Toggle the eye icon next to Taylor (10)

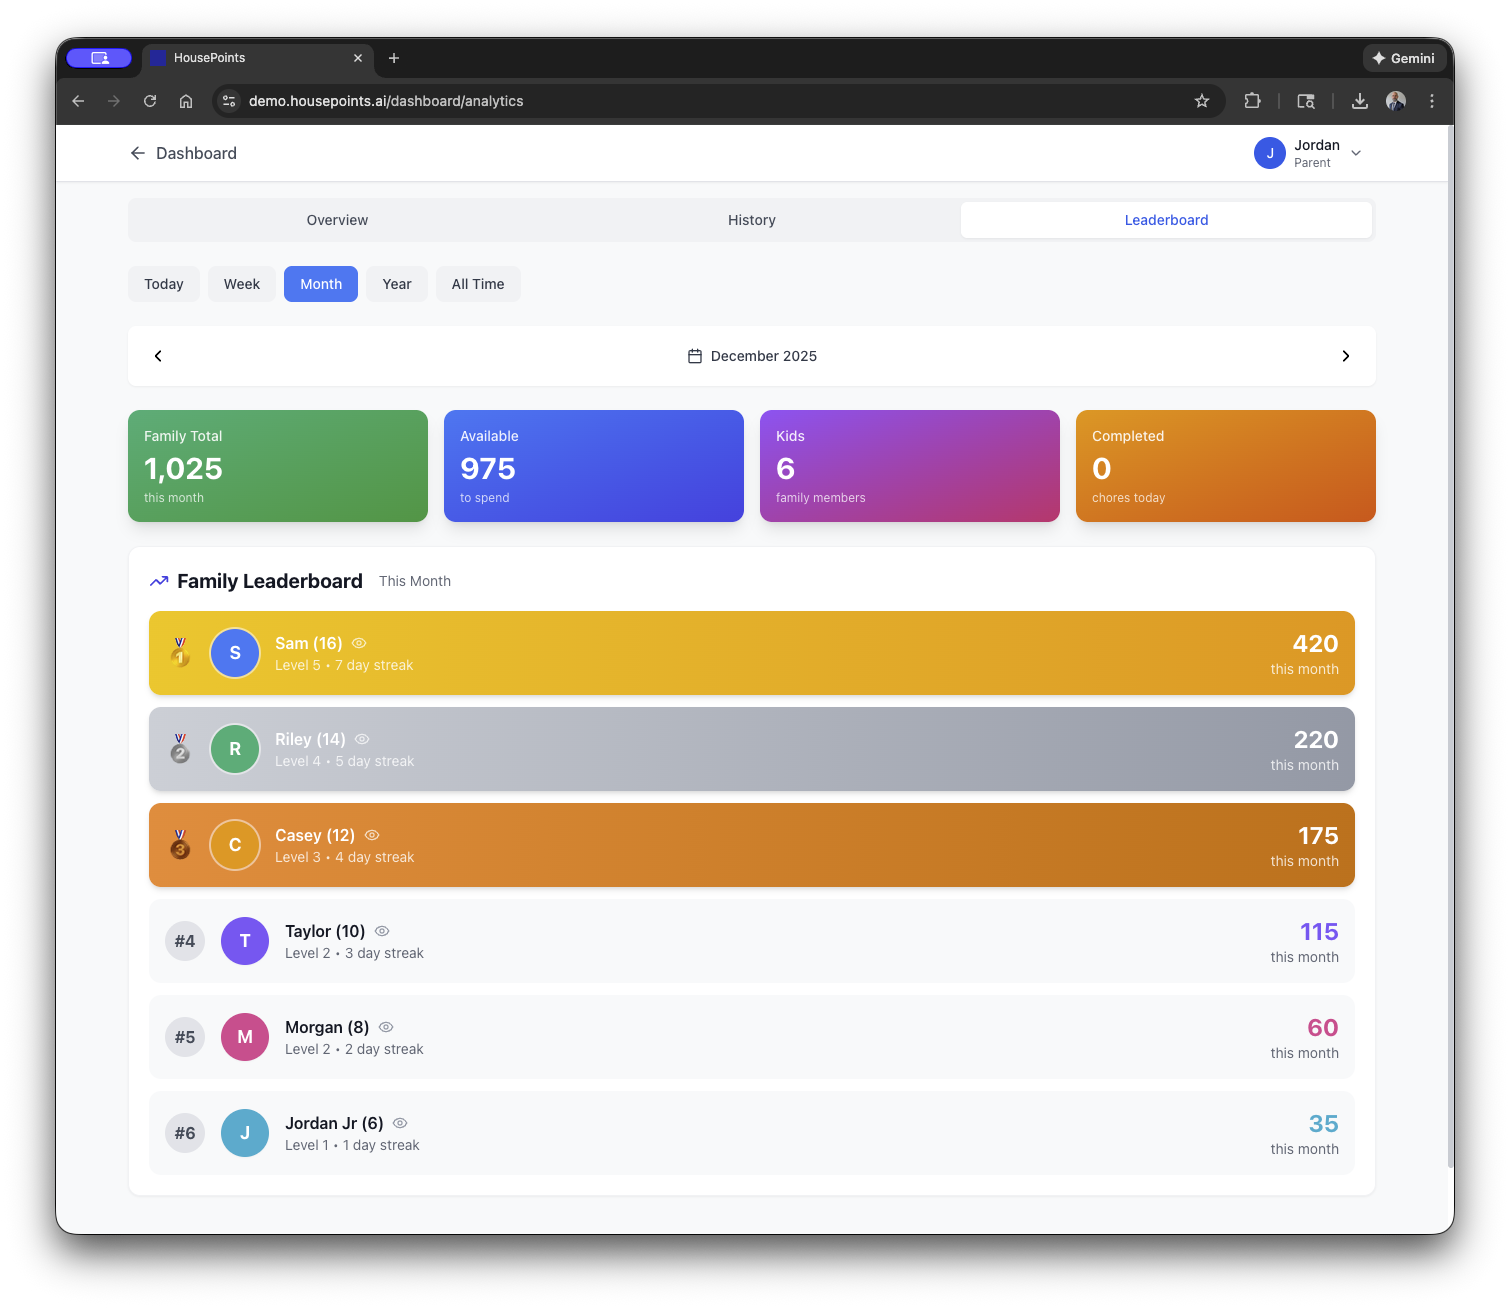[x=382, y=931]
